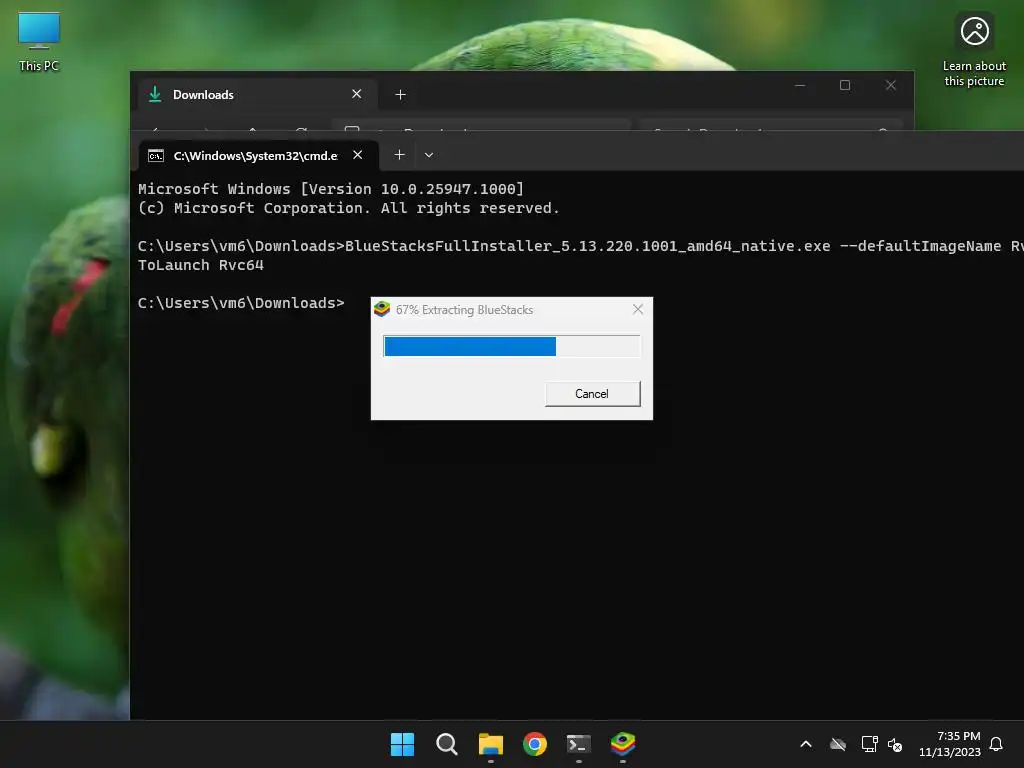Switch to BlueStacks installer in taskbar
This screenshot has width=1024, height=768.
623,744
